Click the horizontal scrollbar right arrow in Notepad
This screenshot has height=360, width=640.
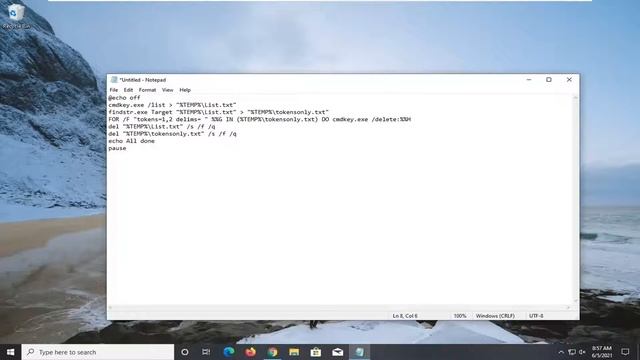point(569,307)
